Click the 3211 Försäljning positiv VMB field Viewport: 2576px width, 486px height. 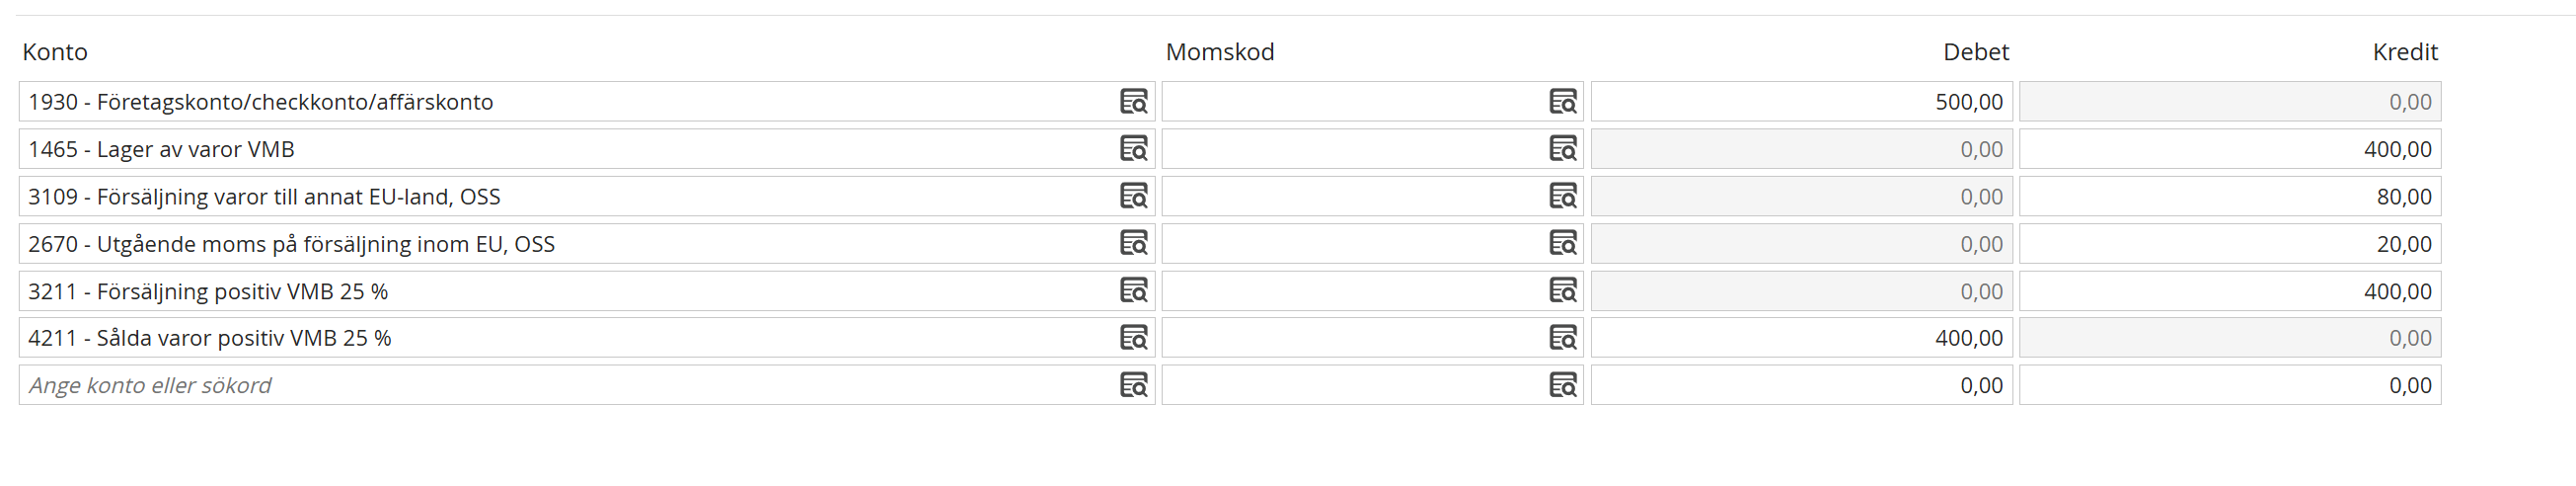(x=587, y=291)
